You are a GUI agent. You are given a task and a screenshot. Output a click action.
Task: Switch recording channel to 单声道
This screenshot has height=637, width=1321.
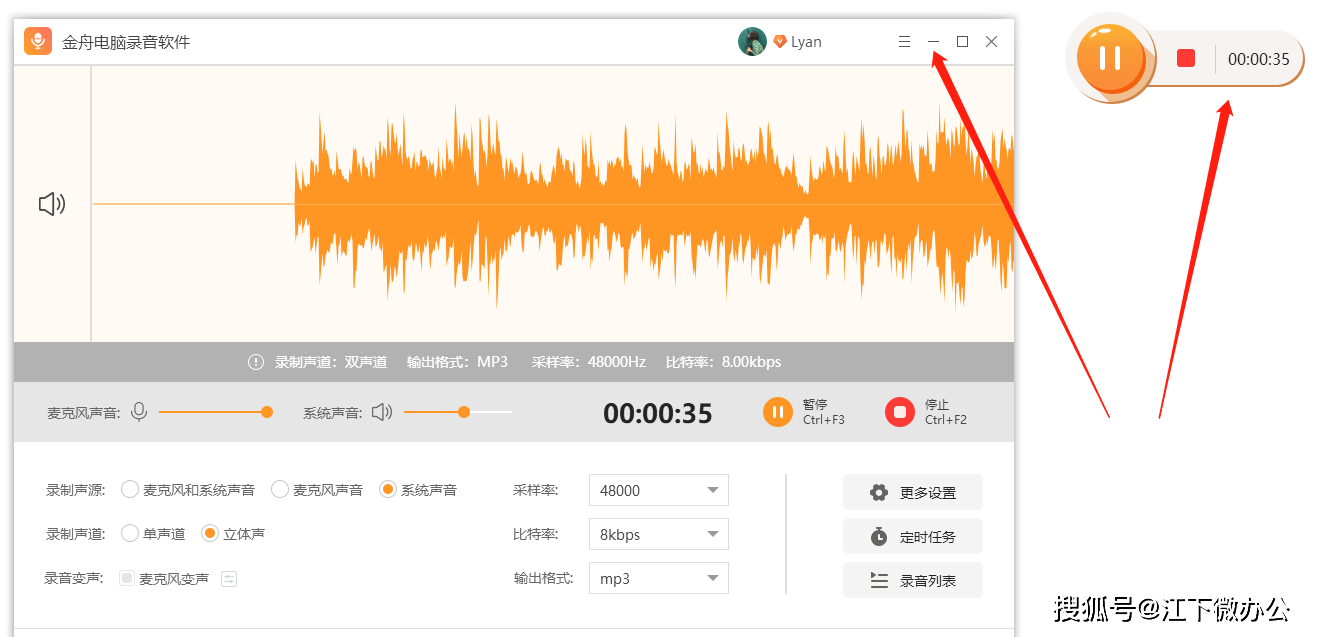click(130, 533)
